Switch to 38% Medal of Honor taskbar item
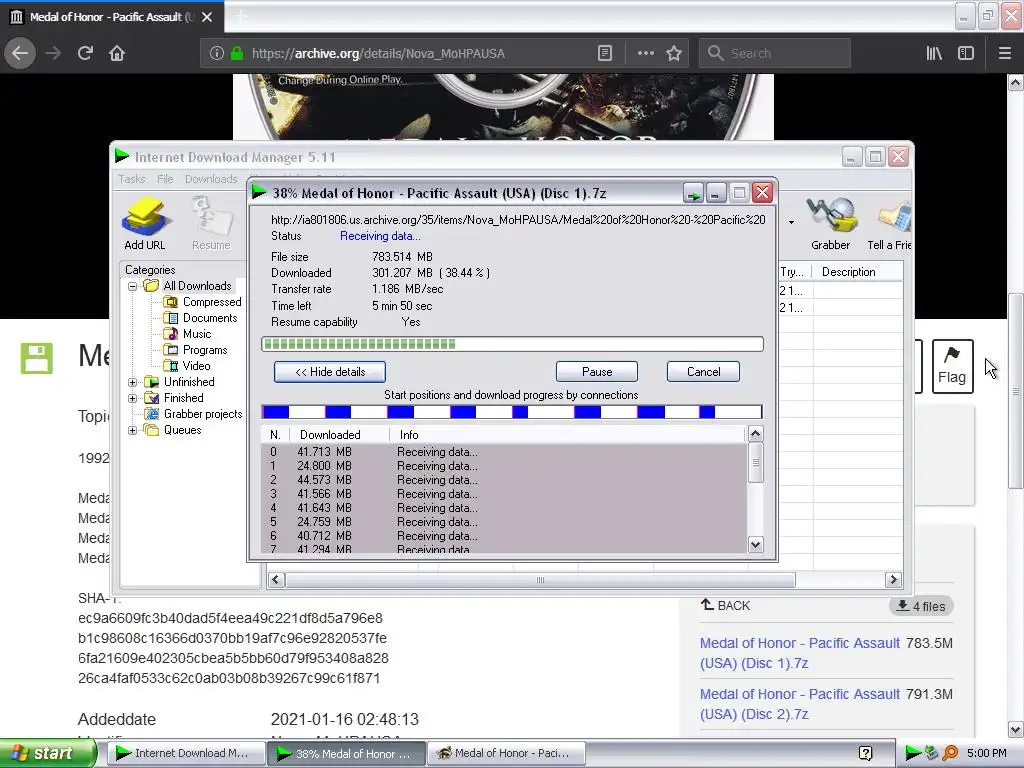 click(x=346, y=753)
